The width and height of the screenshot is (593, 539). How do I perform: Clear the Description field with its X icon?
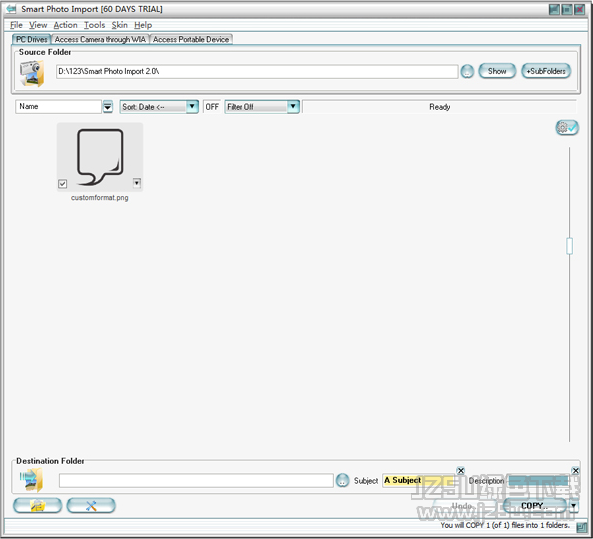click(576, 471)
